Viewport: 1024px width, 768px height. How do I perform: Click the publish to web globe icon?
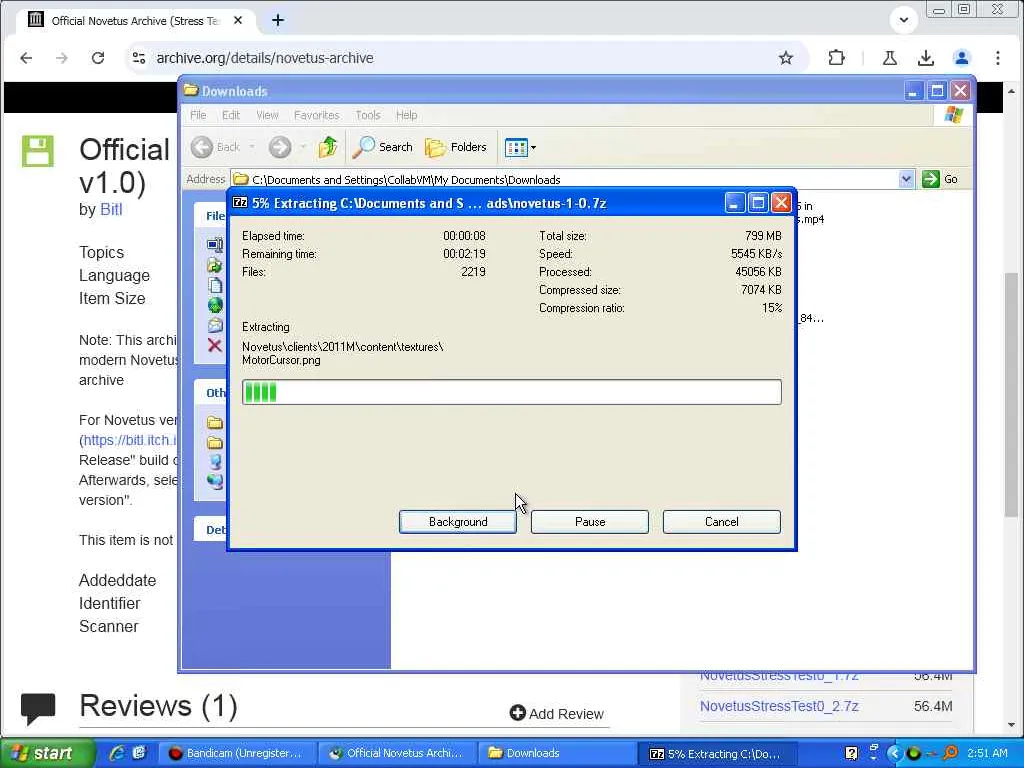coord(215,305)
